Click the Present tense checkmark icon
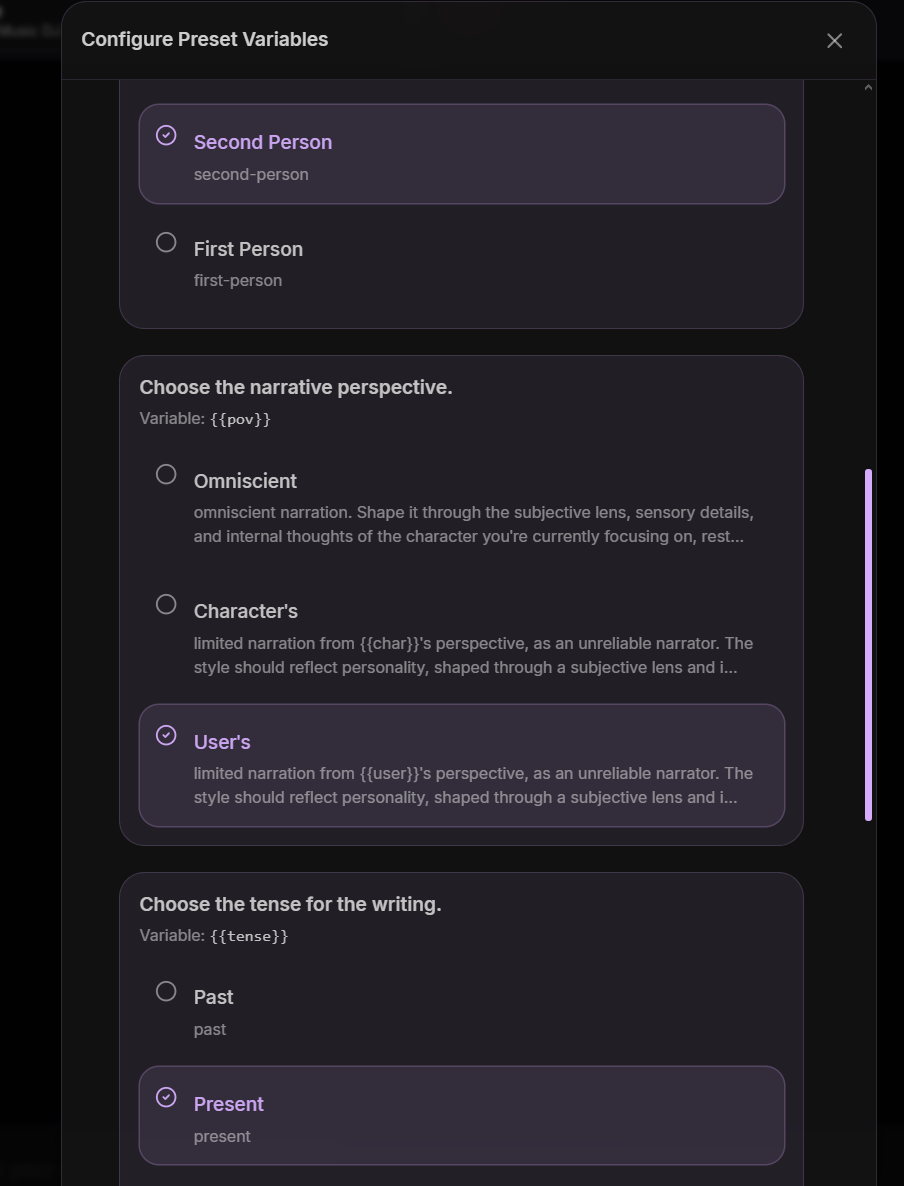The width and height of the screenshot is (904, 1186). [166, 1098]
